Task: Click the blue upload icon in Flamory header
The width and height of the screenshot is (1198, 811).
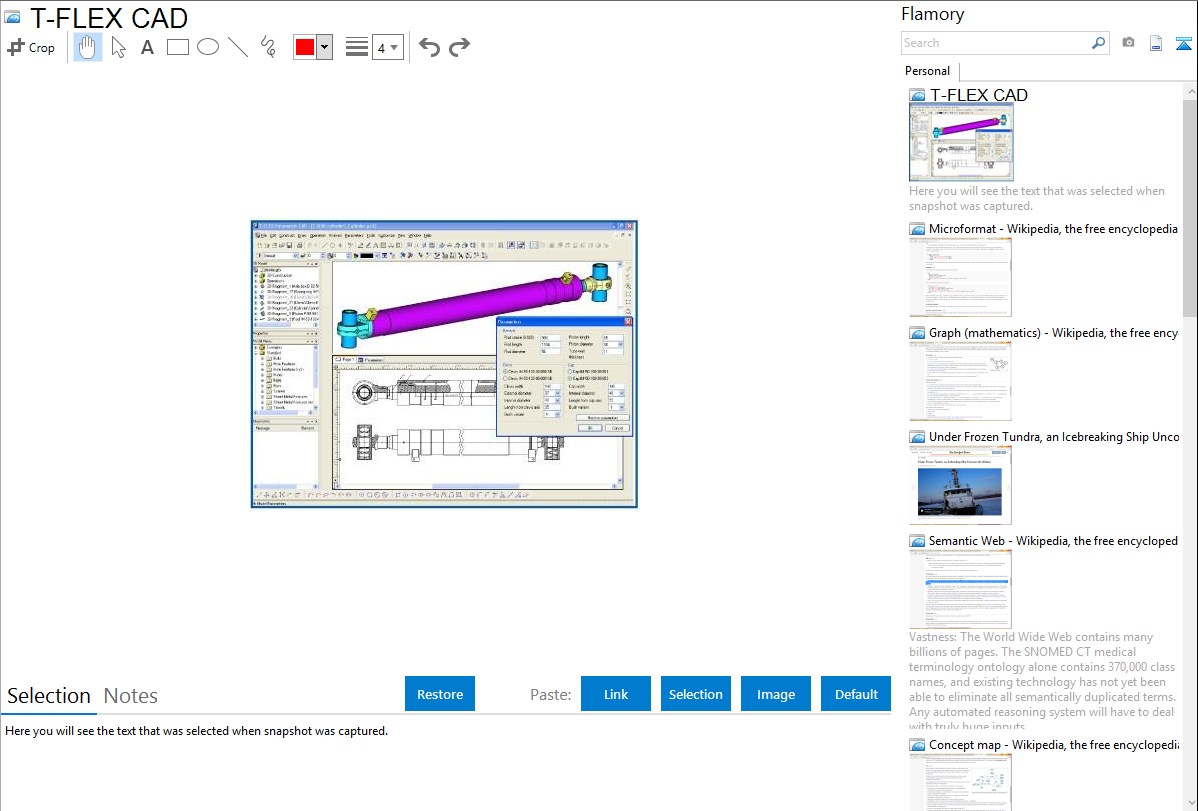Action: 1183,43
